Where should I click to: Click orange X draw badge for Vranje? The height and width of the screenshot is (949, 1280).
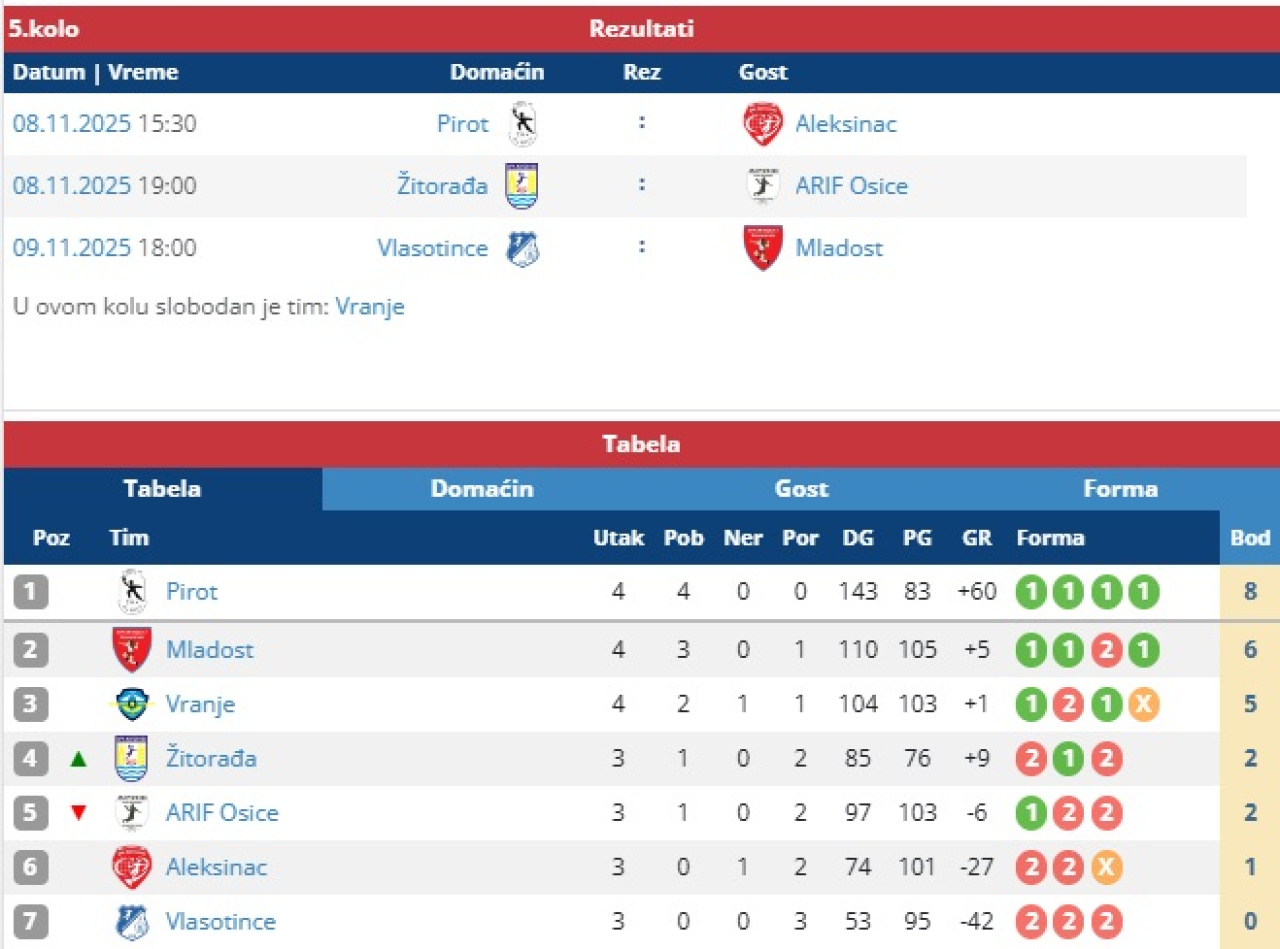tap(1144, 705)
